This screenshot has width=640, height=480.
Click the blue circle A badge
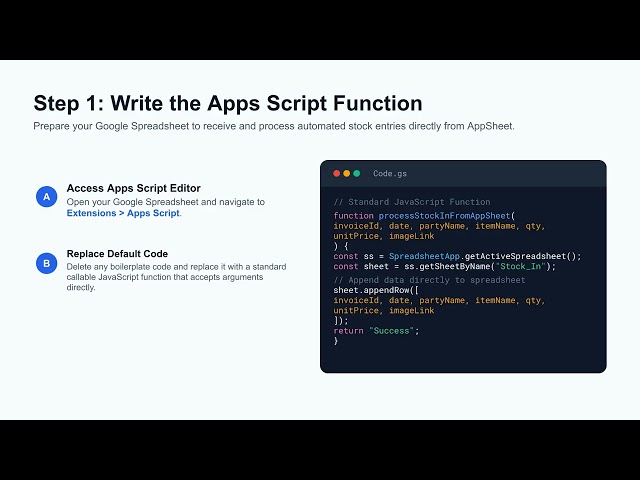pyautogui.click(x=47, y=197)
